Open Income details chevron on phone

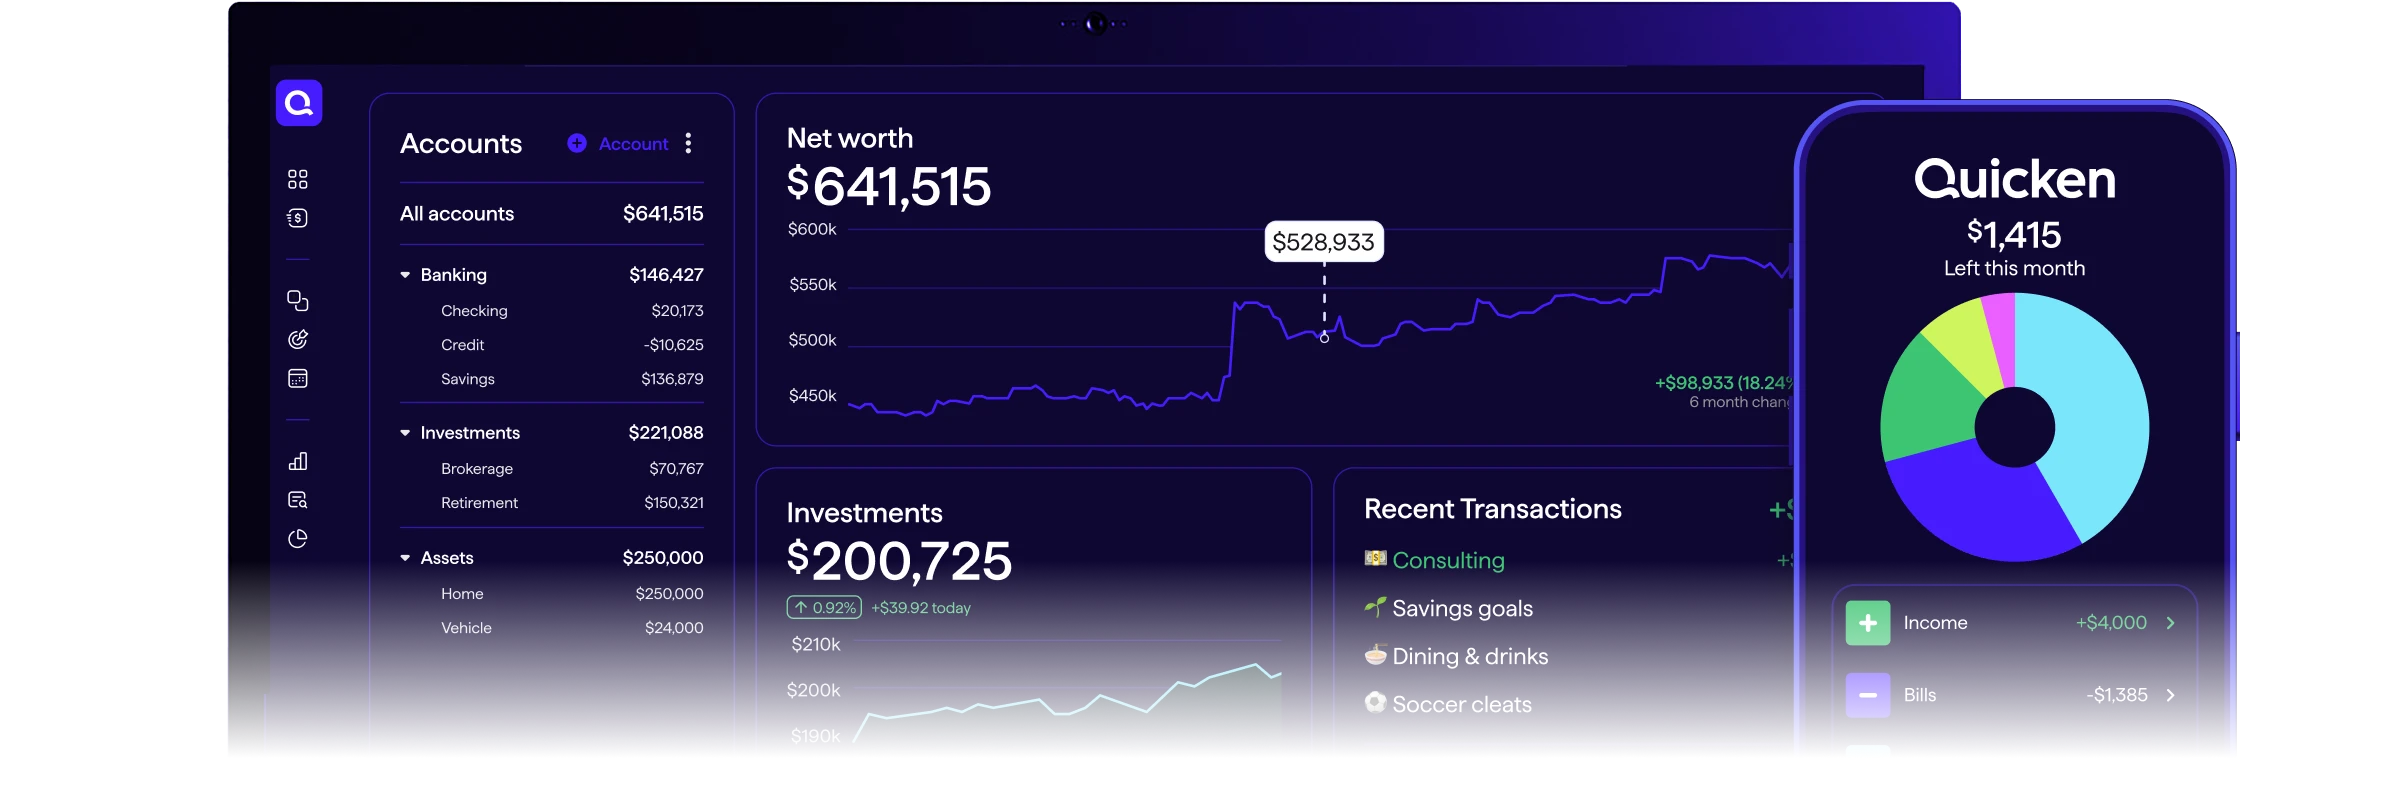[x=2170, y=623]
